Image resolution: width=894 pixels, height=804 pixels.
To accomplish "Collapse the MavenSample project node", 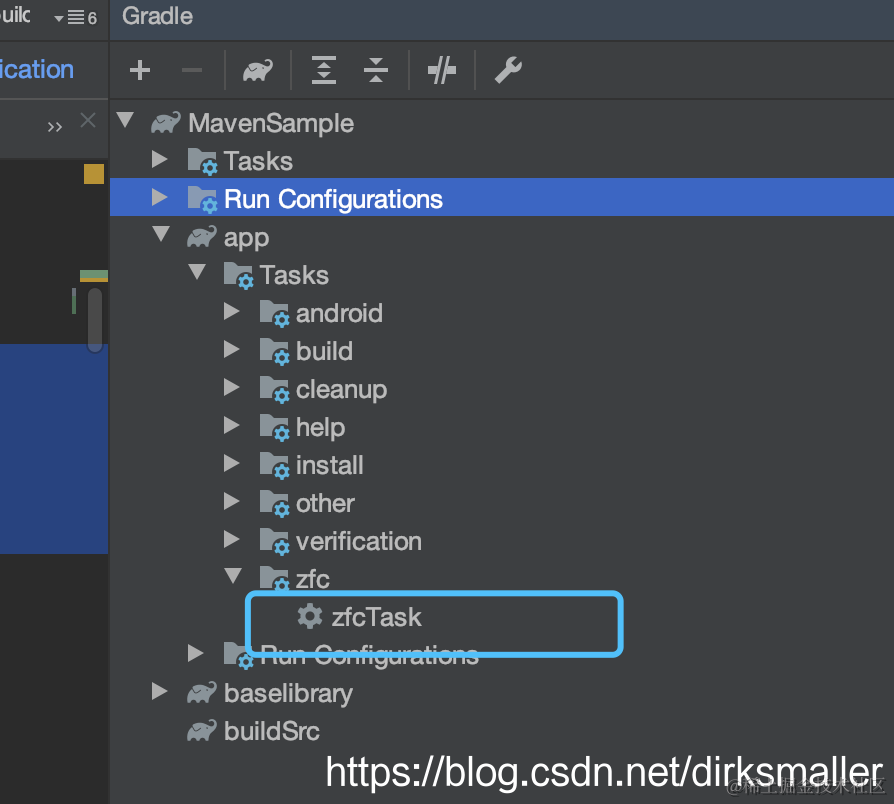I will click(x=125, y=120).
